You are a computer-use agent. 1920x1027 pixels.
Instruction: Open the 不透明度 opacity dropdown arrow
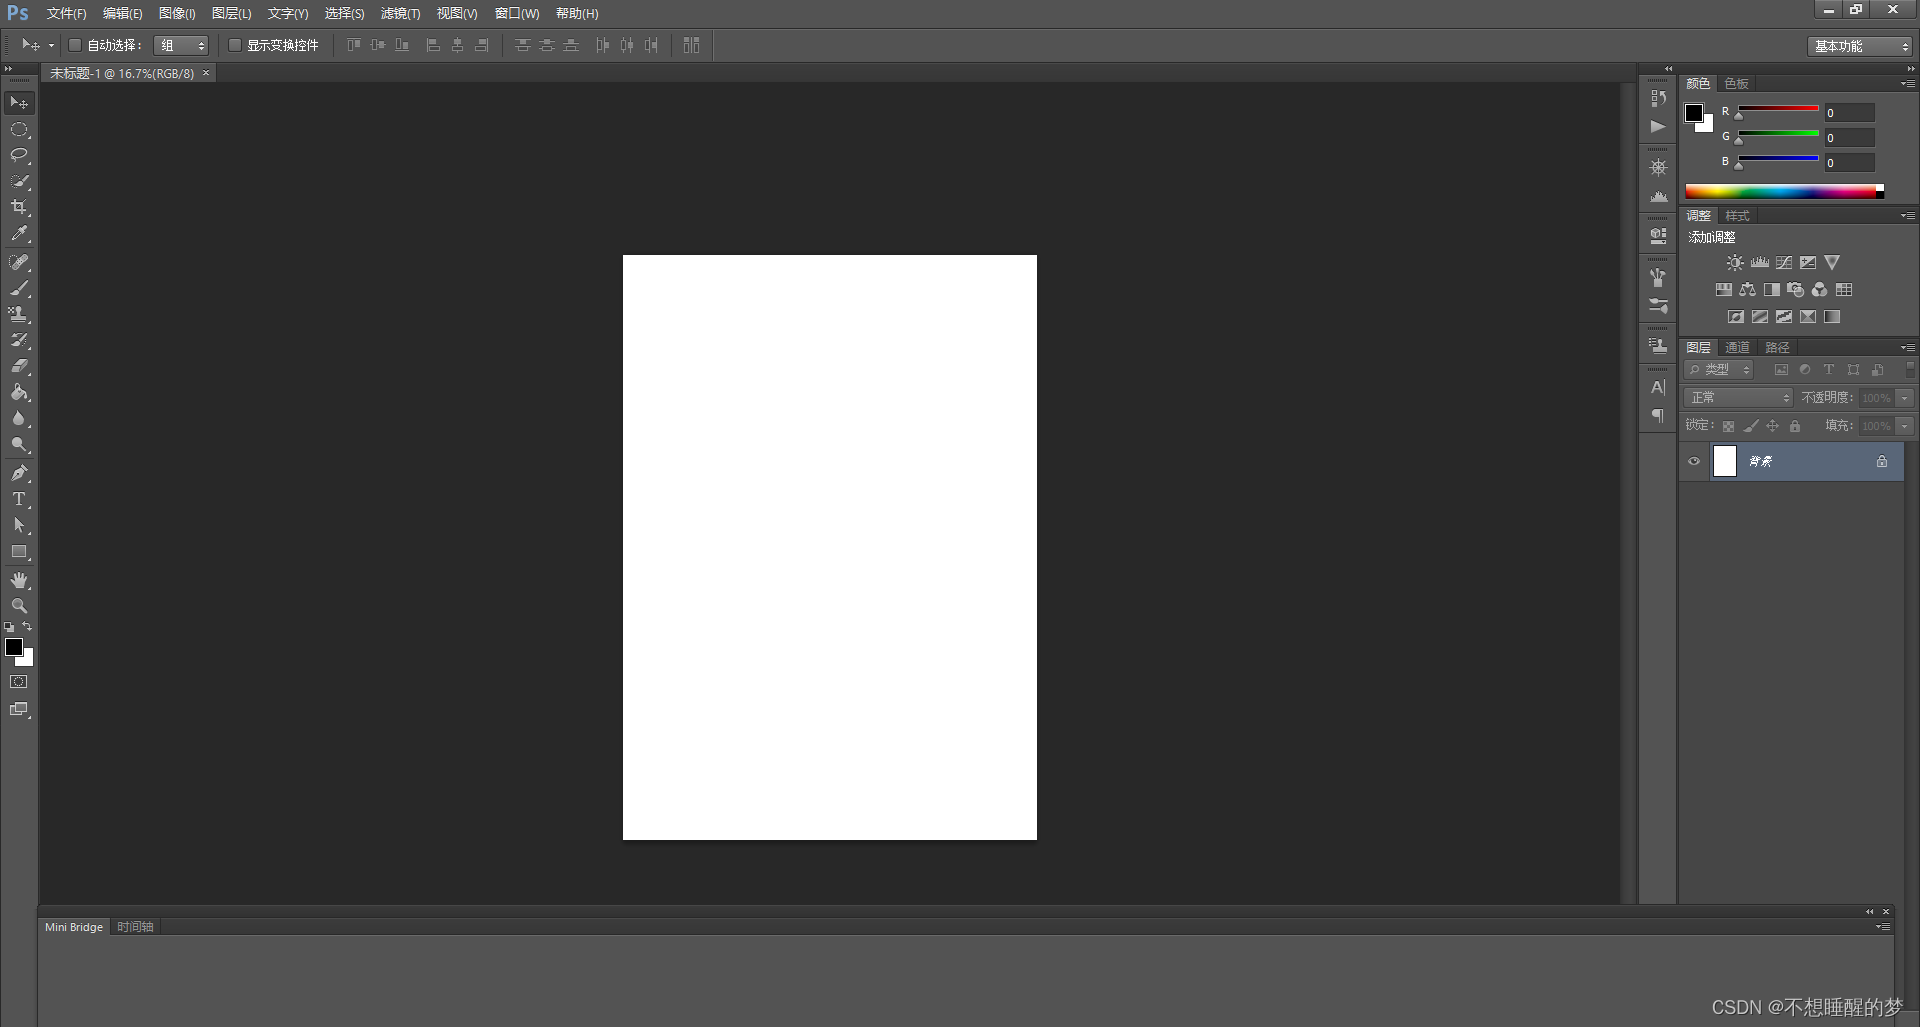[1905, 398]
